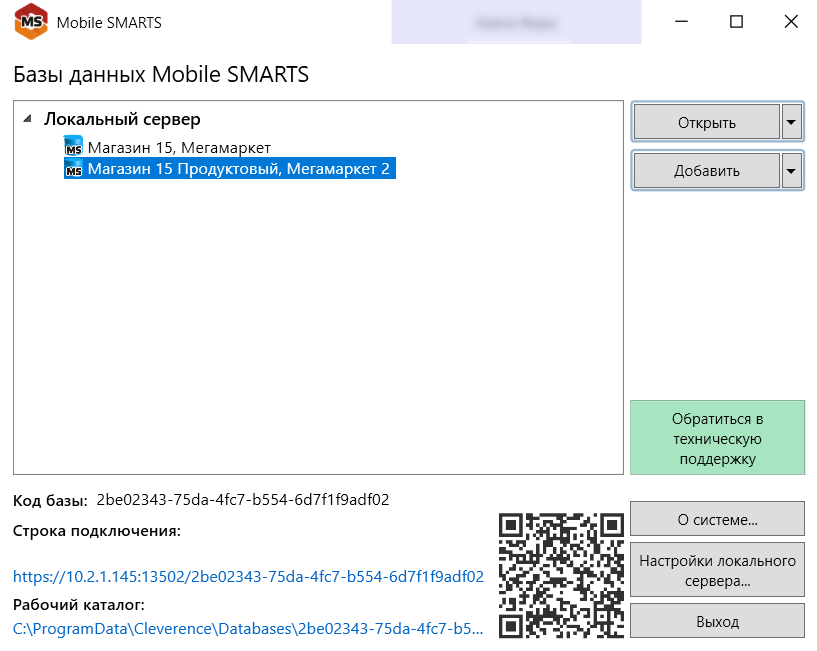
Task: Open the dropdown arrow next to Открыть
Action: (x=791, y=123)
